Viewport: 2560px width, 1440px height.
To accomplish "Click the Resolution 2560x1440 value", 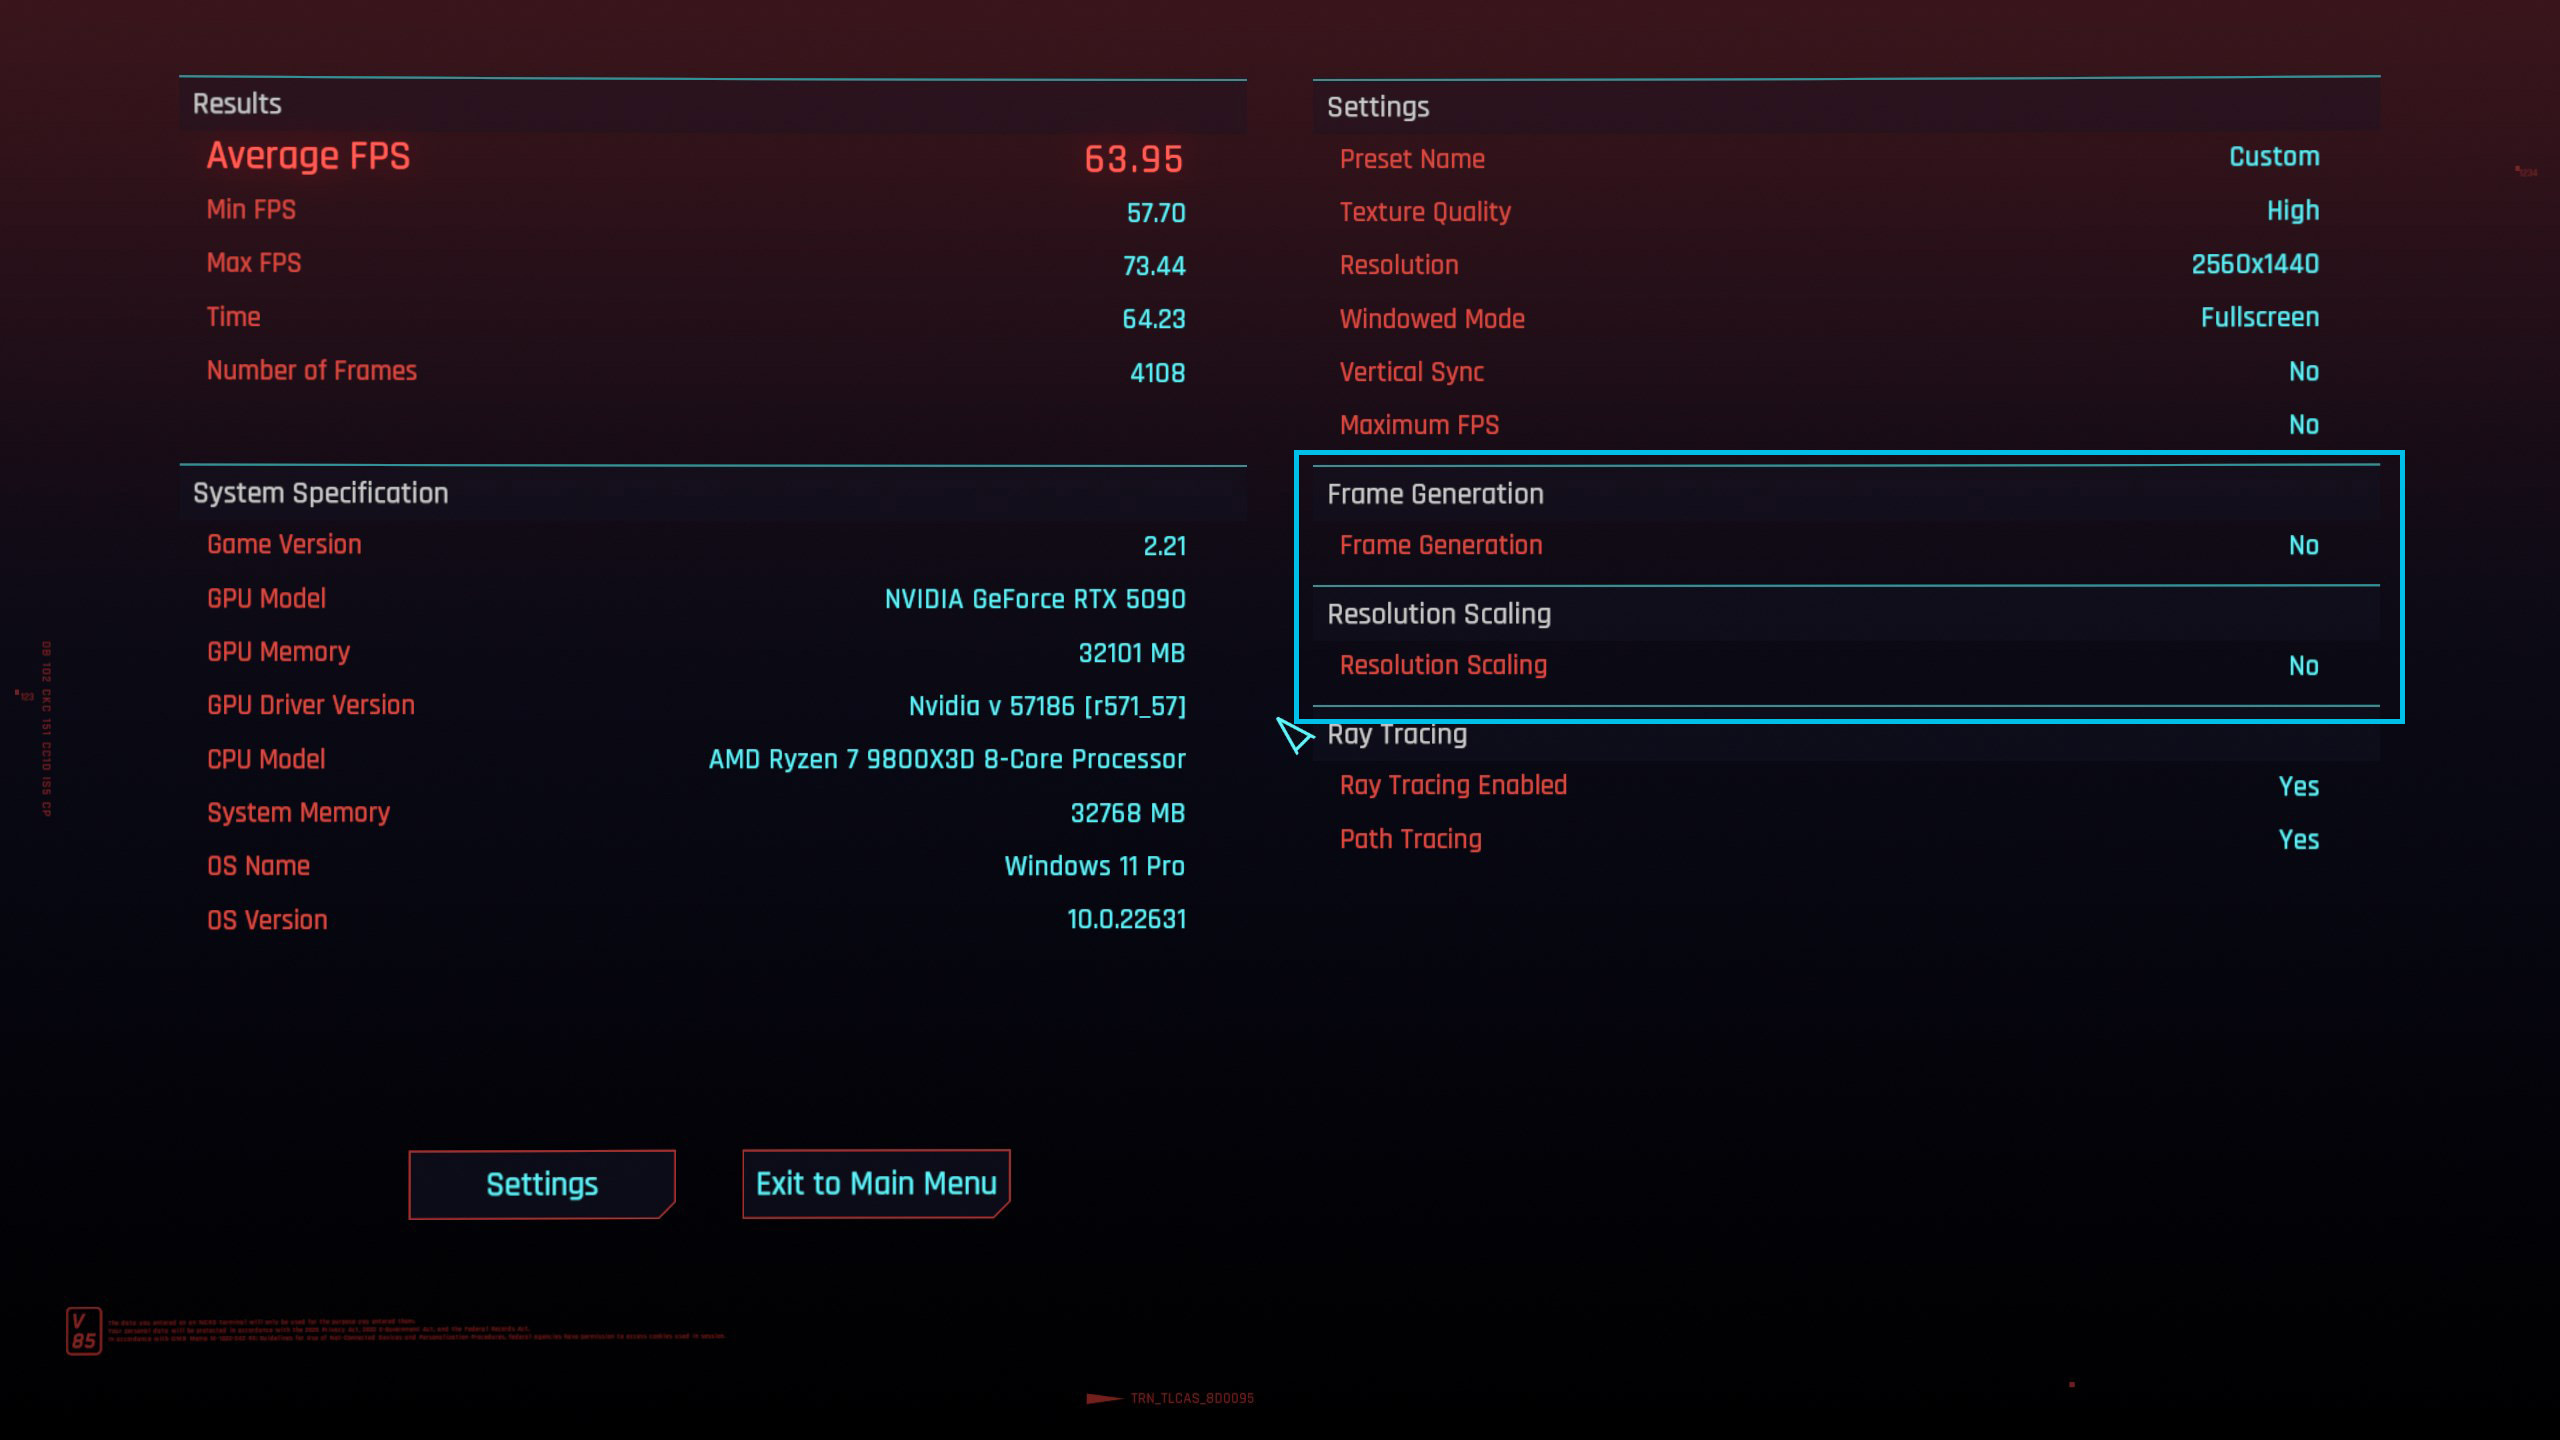I will (2251, 264).
